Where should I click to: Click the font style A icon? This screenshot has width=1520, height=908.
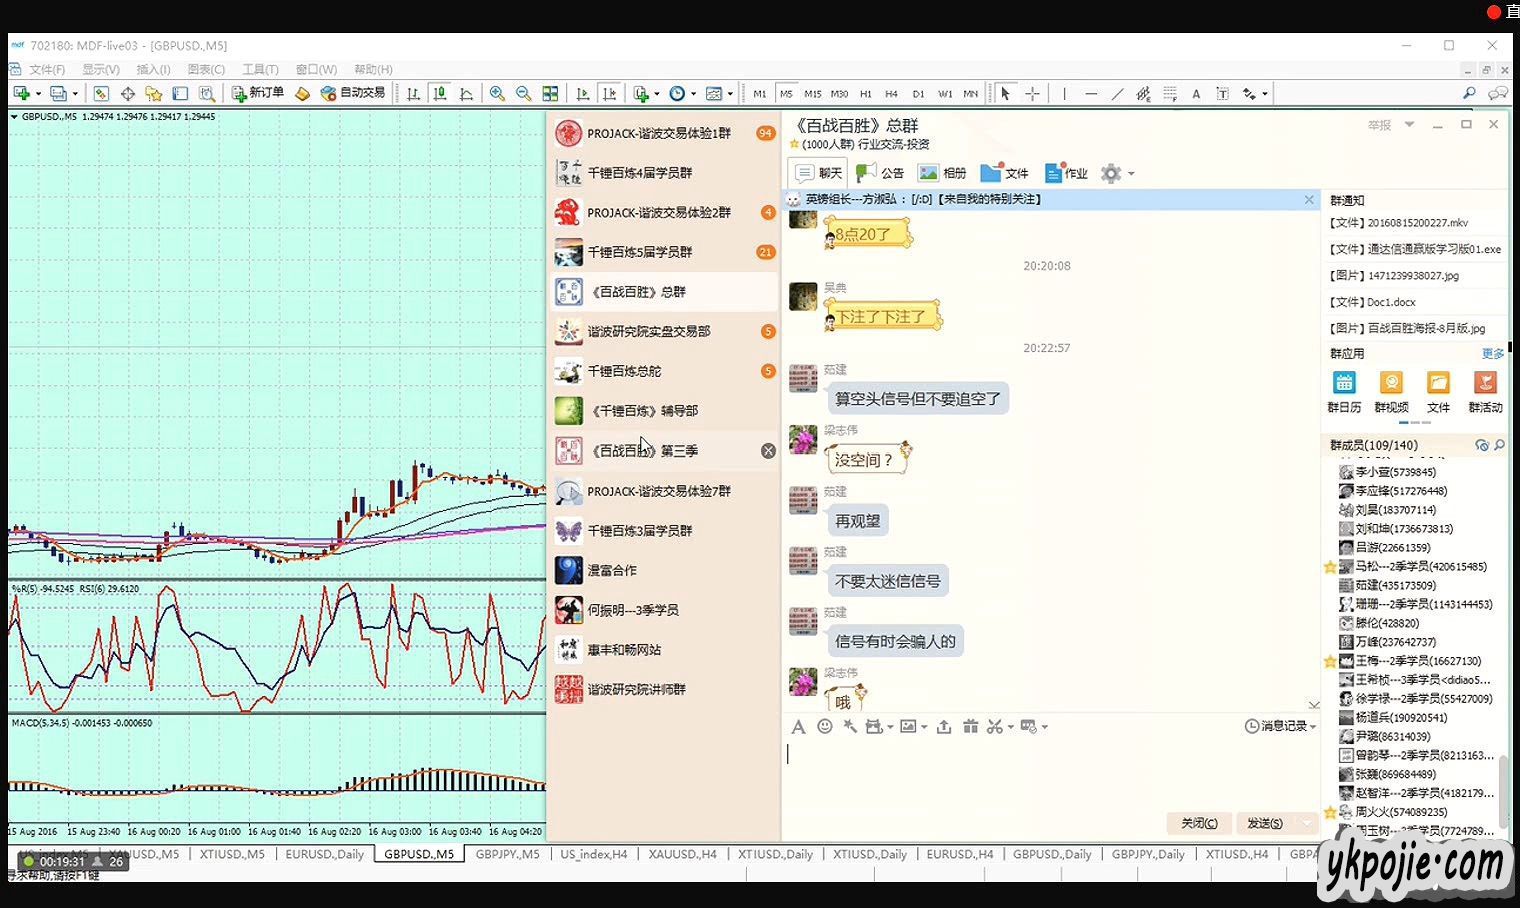(x=798, y=727)
